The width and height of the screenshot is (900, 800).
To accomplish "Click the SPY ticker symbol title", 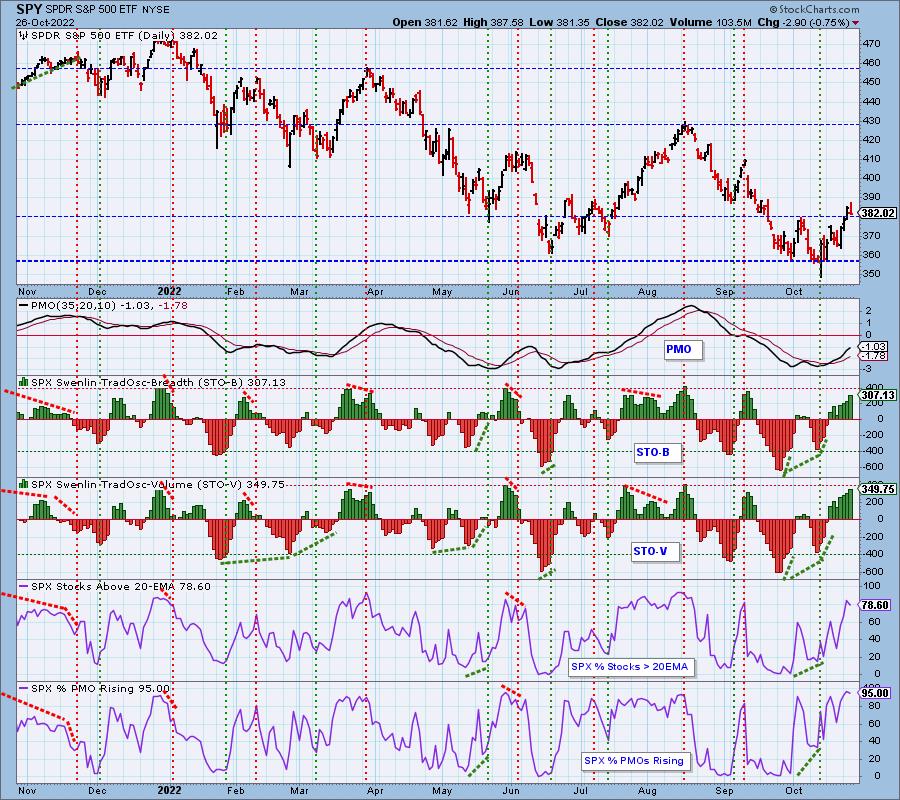I will coord(27,9).
